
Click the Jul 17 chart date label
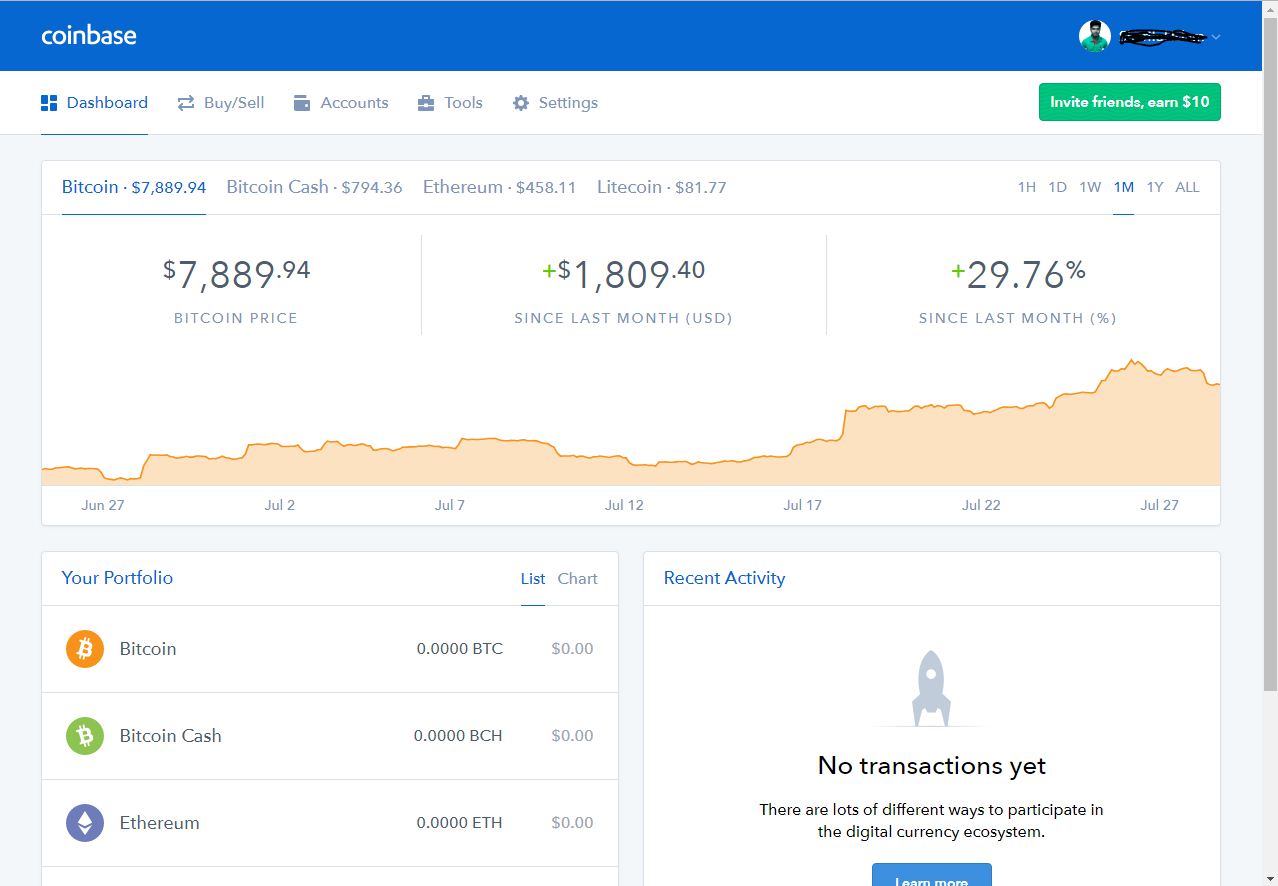(x=802, y=505)
